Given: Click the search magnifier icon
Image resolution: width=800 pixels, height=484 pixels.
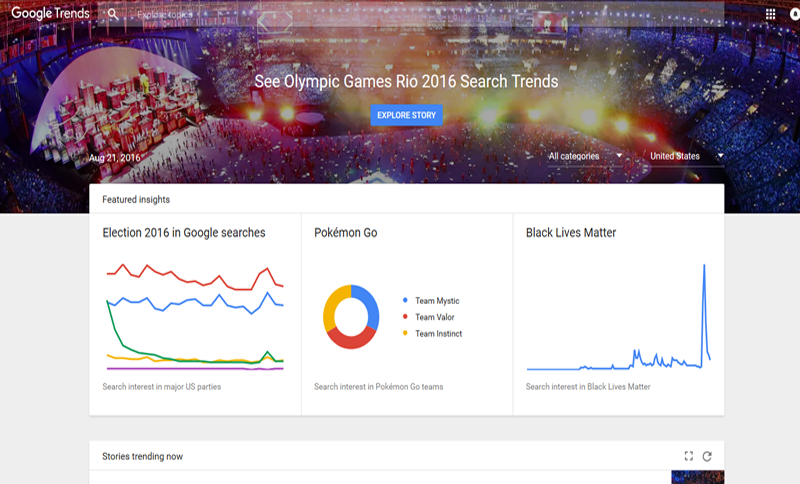Looking at the screenshot, I should click(x=113, y=14).
